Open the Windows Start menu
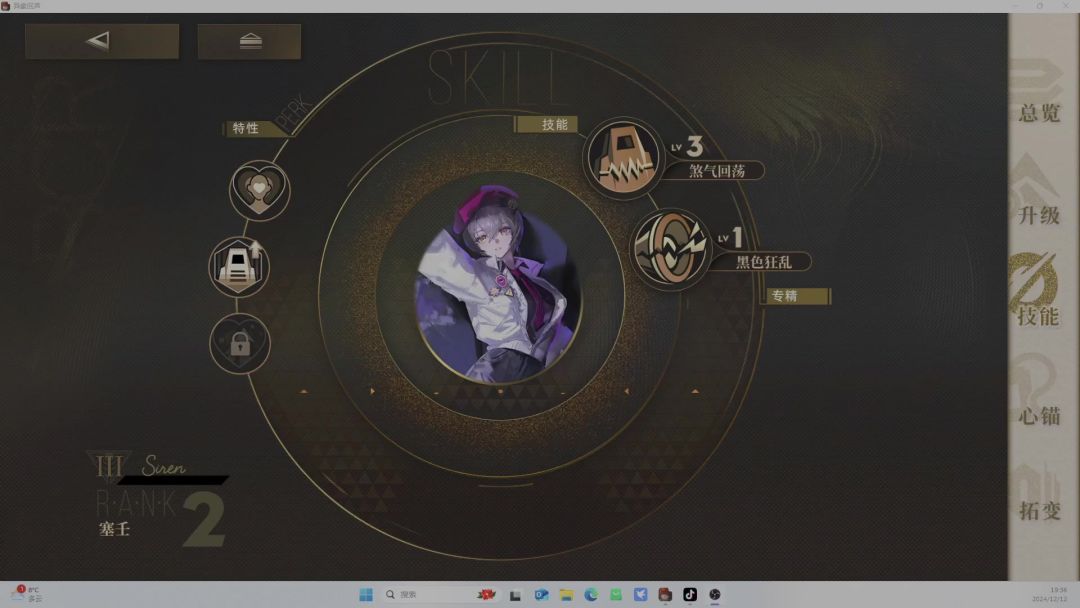Screen dimensions: 1080x608 tap(366, 594)
